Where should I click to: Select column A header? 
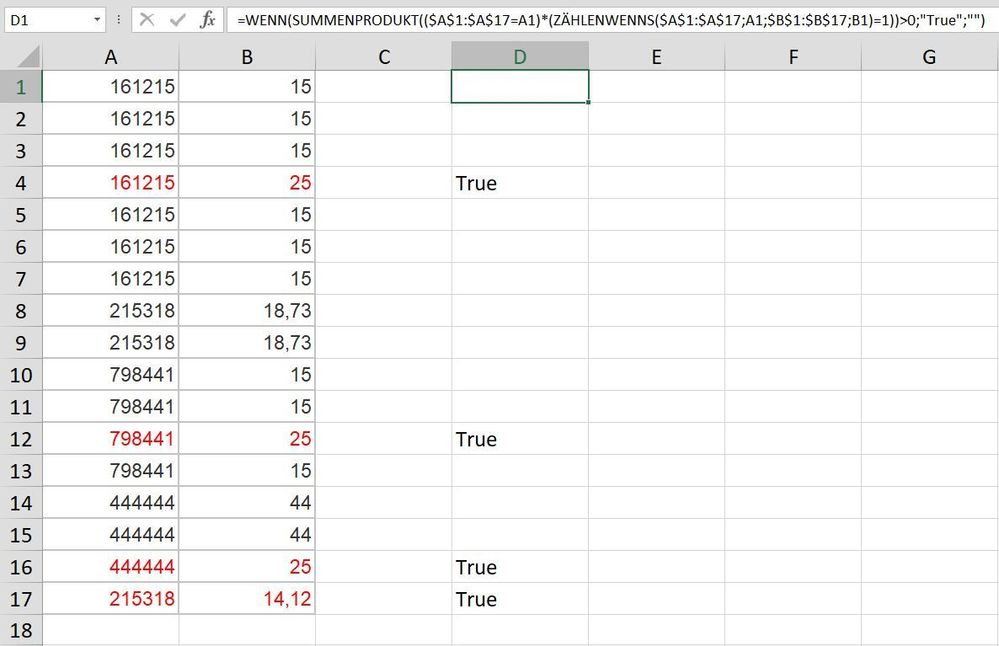coord(111,57)
